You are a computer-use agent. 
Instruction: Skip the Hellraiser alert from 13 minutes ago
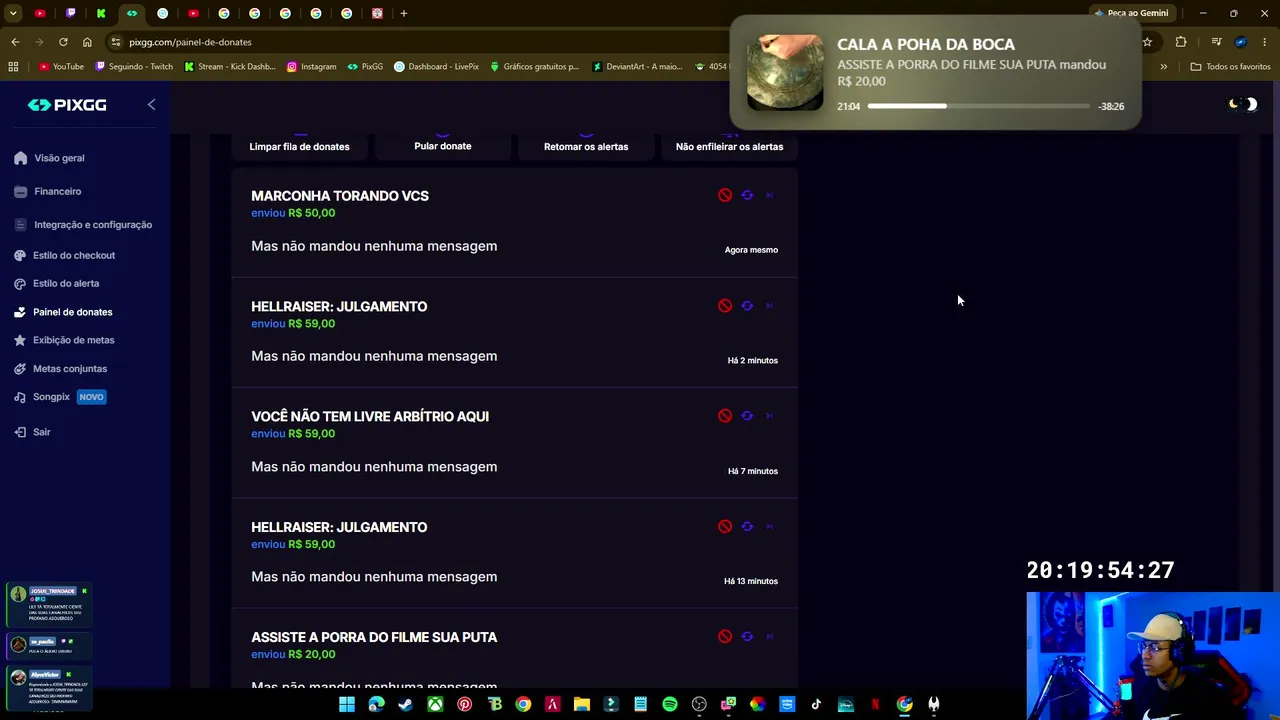[x=769, y=526]
